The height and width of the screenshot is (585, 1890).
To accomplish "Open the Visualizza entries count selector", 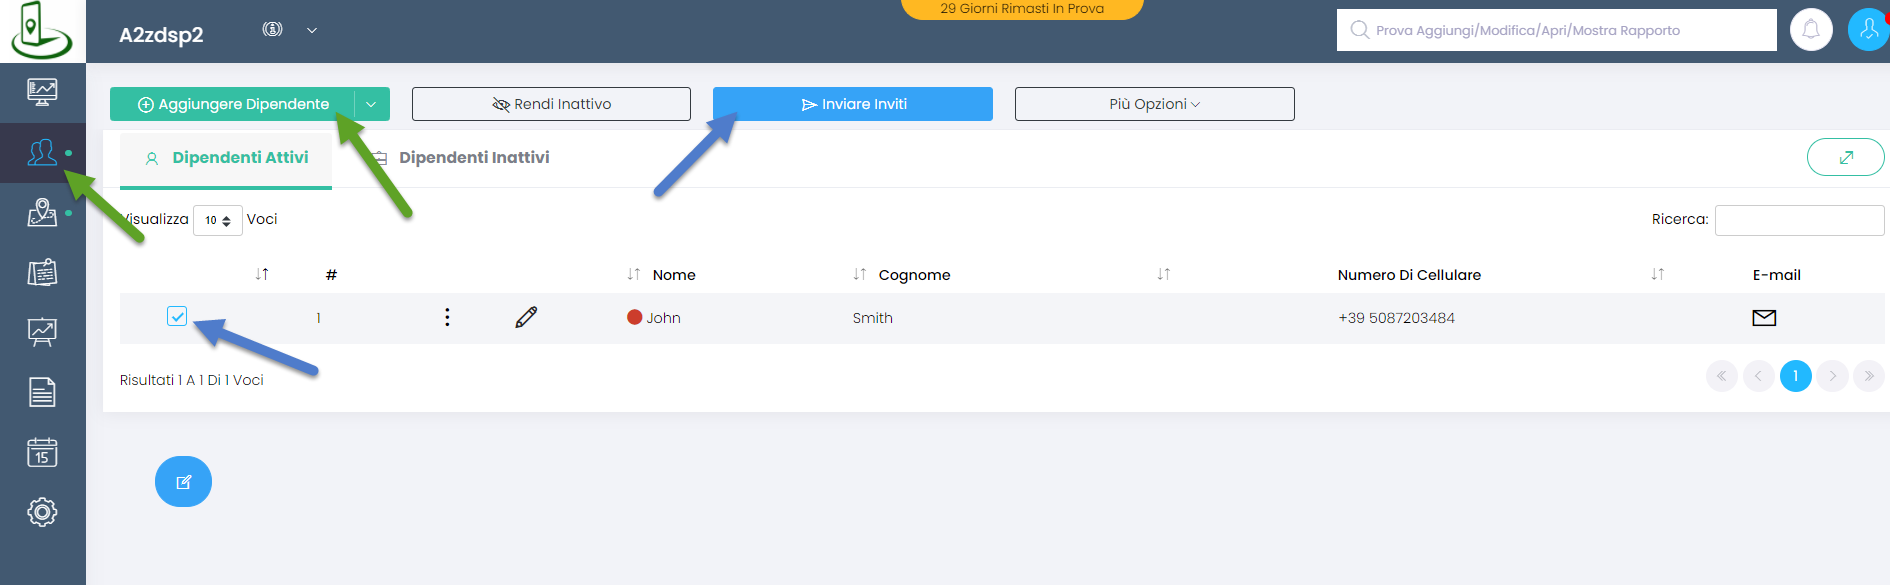I will [x=217, y=220].
